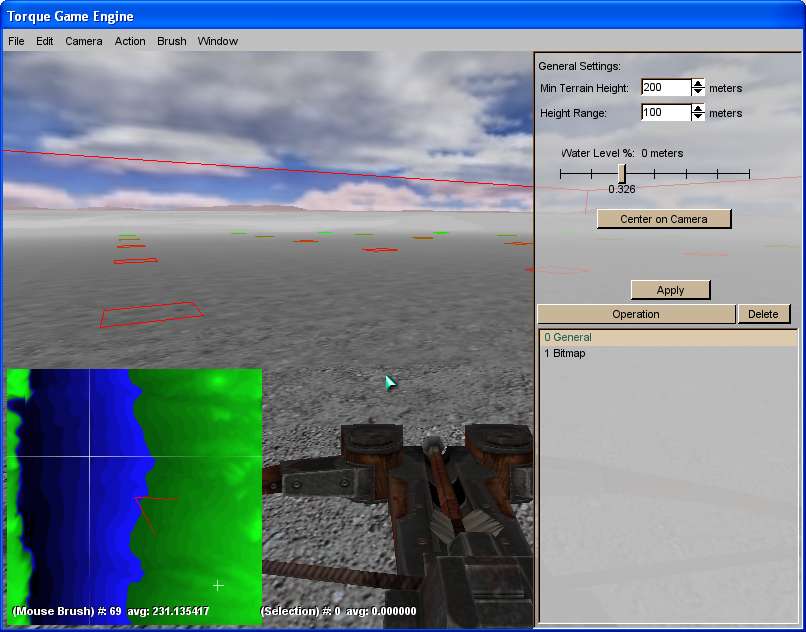
Task: Increase Min Terrain Height with up arrow
Action: click(x=698, y=84)
